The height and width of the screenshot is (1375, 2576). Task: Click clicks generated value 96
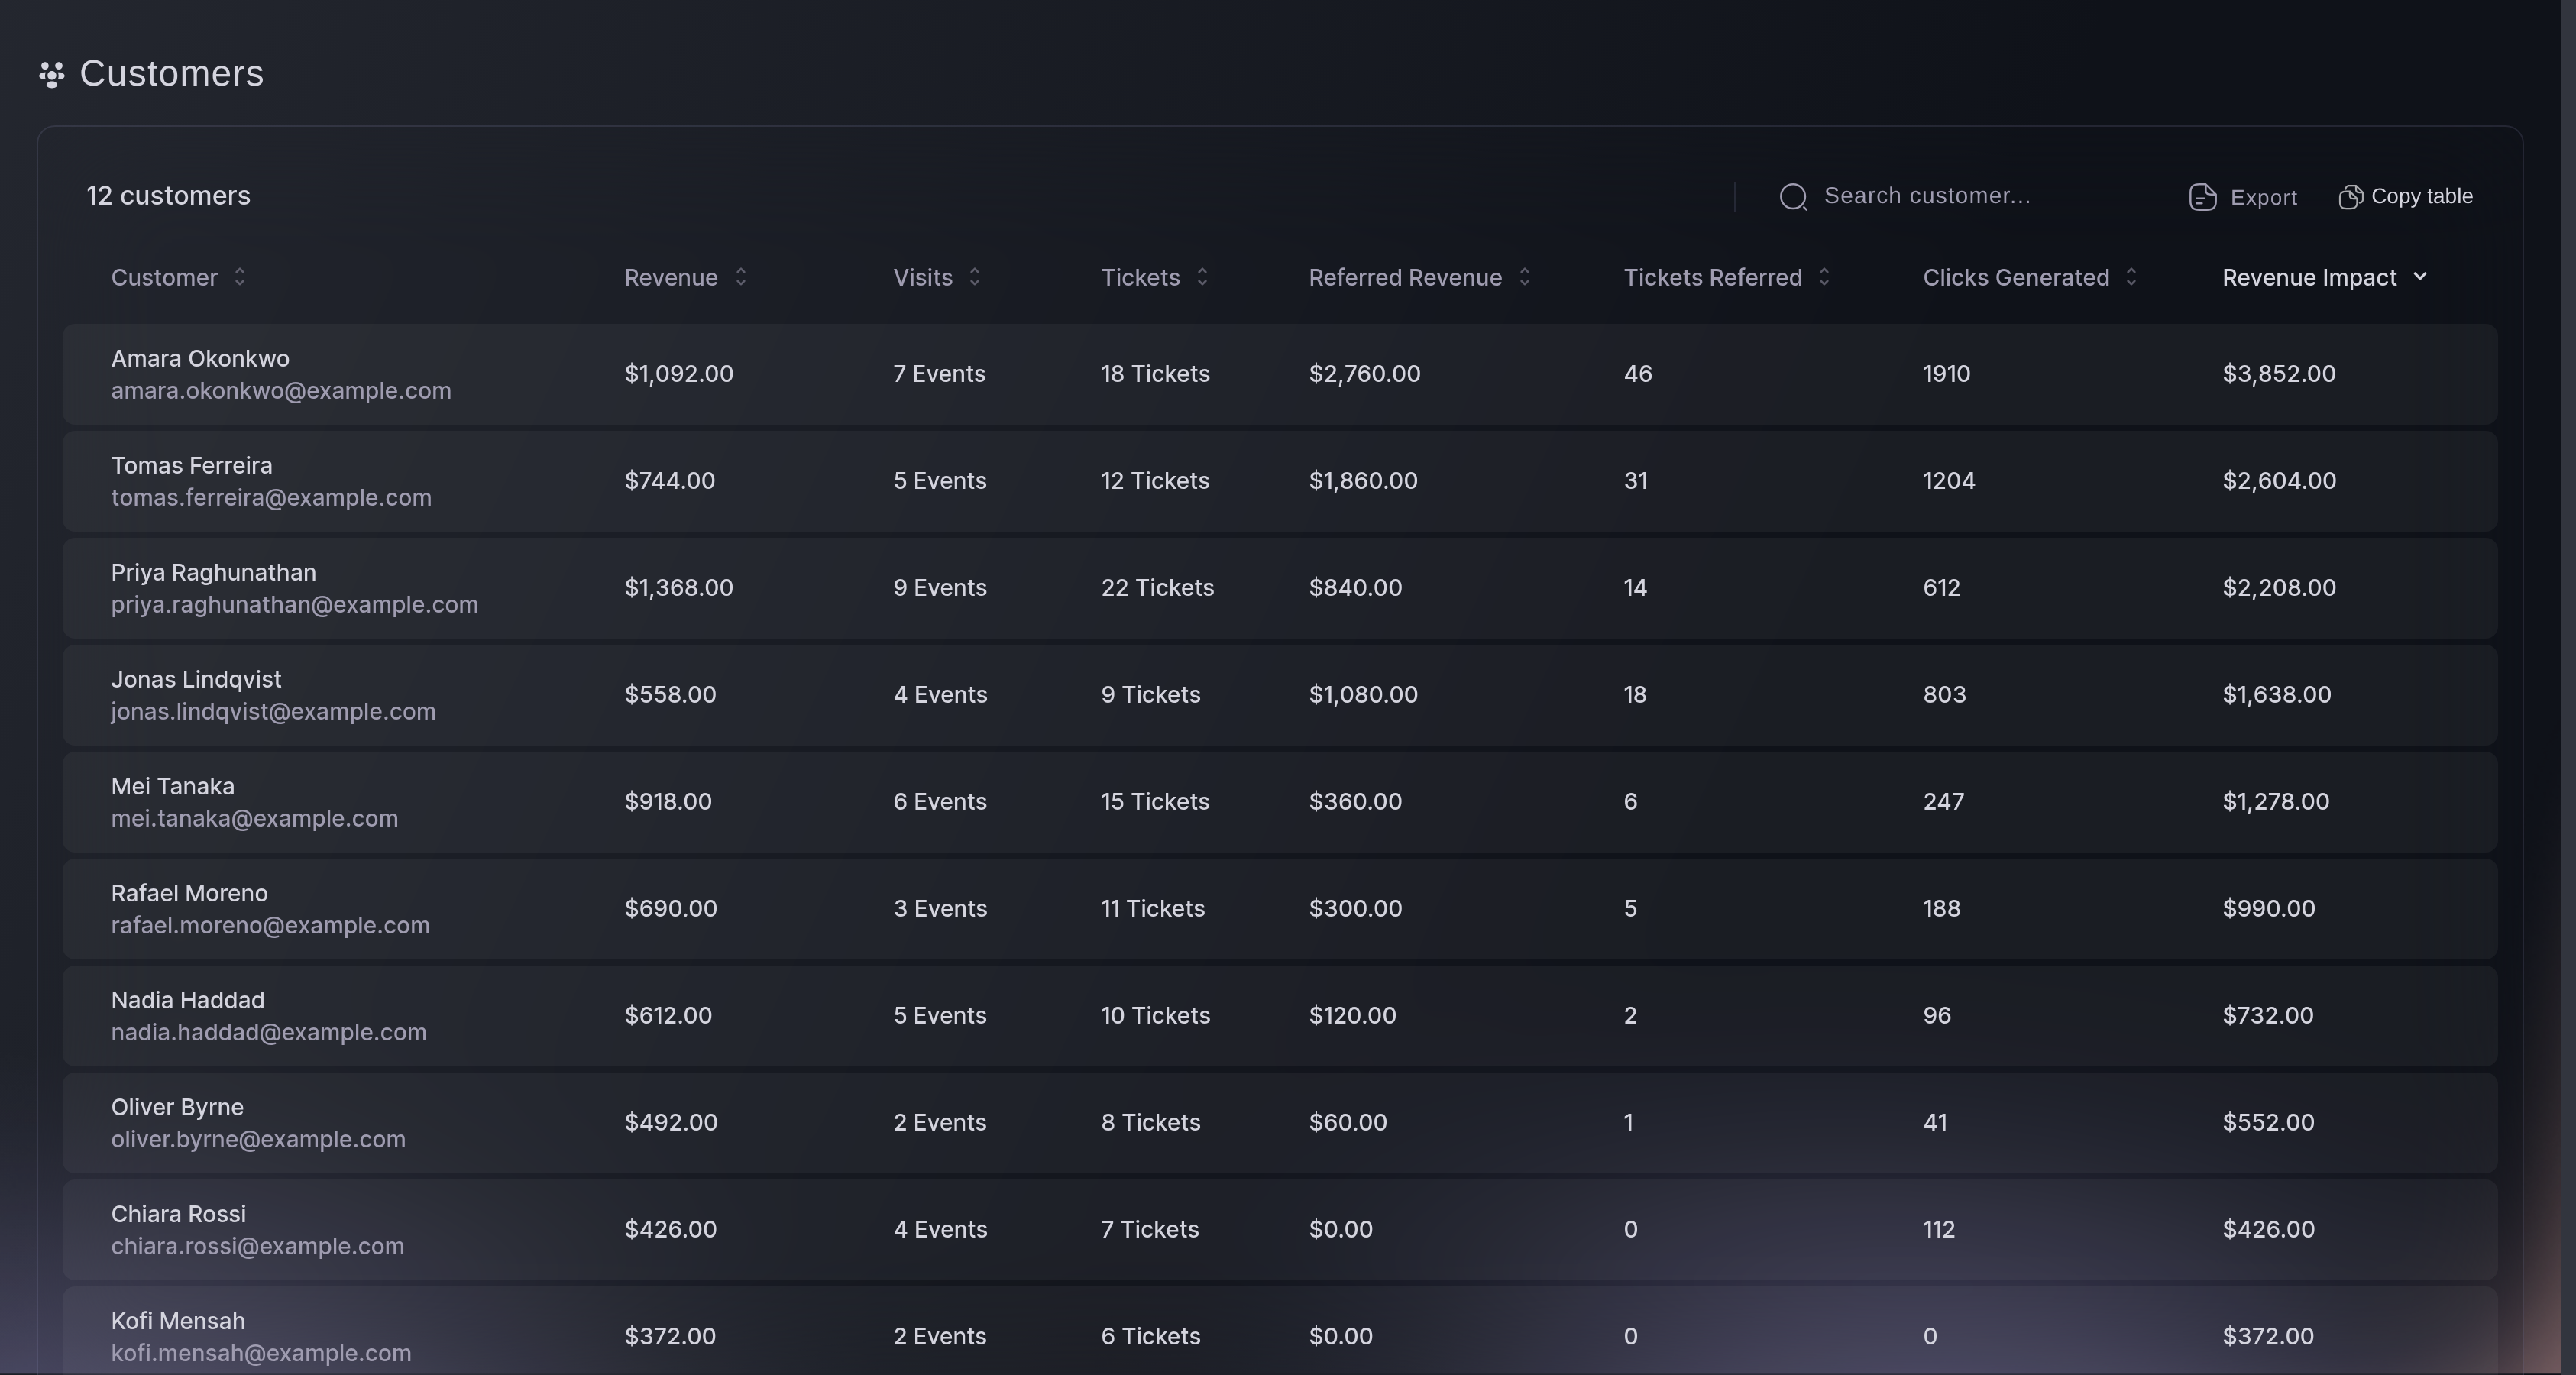pyautogui.click(x=1936, y=1016)
